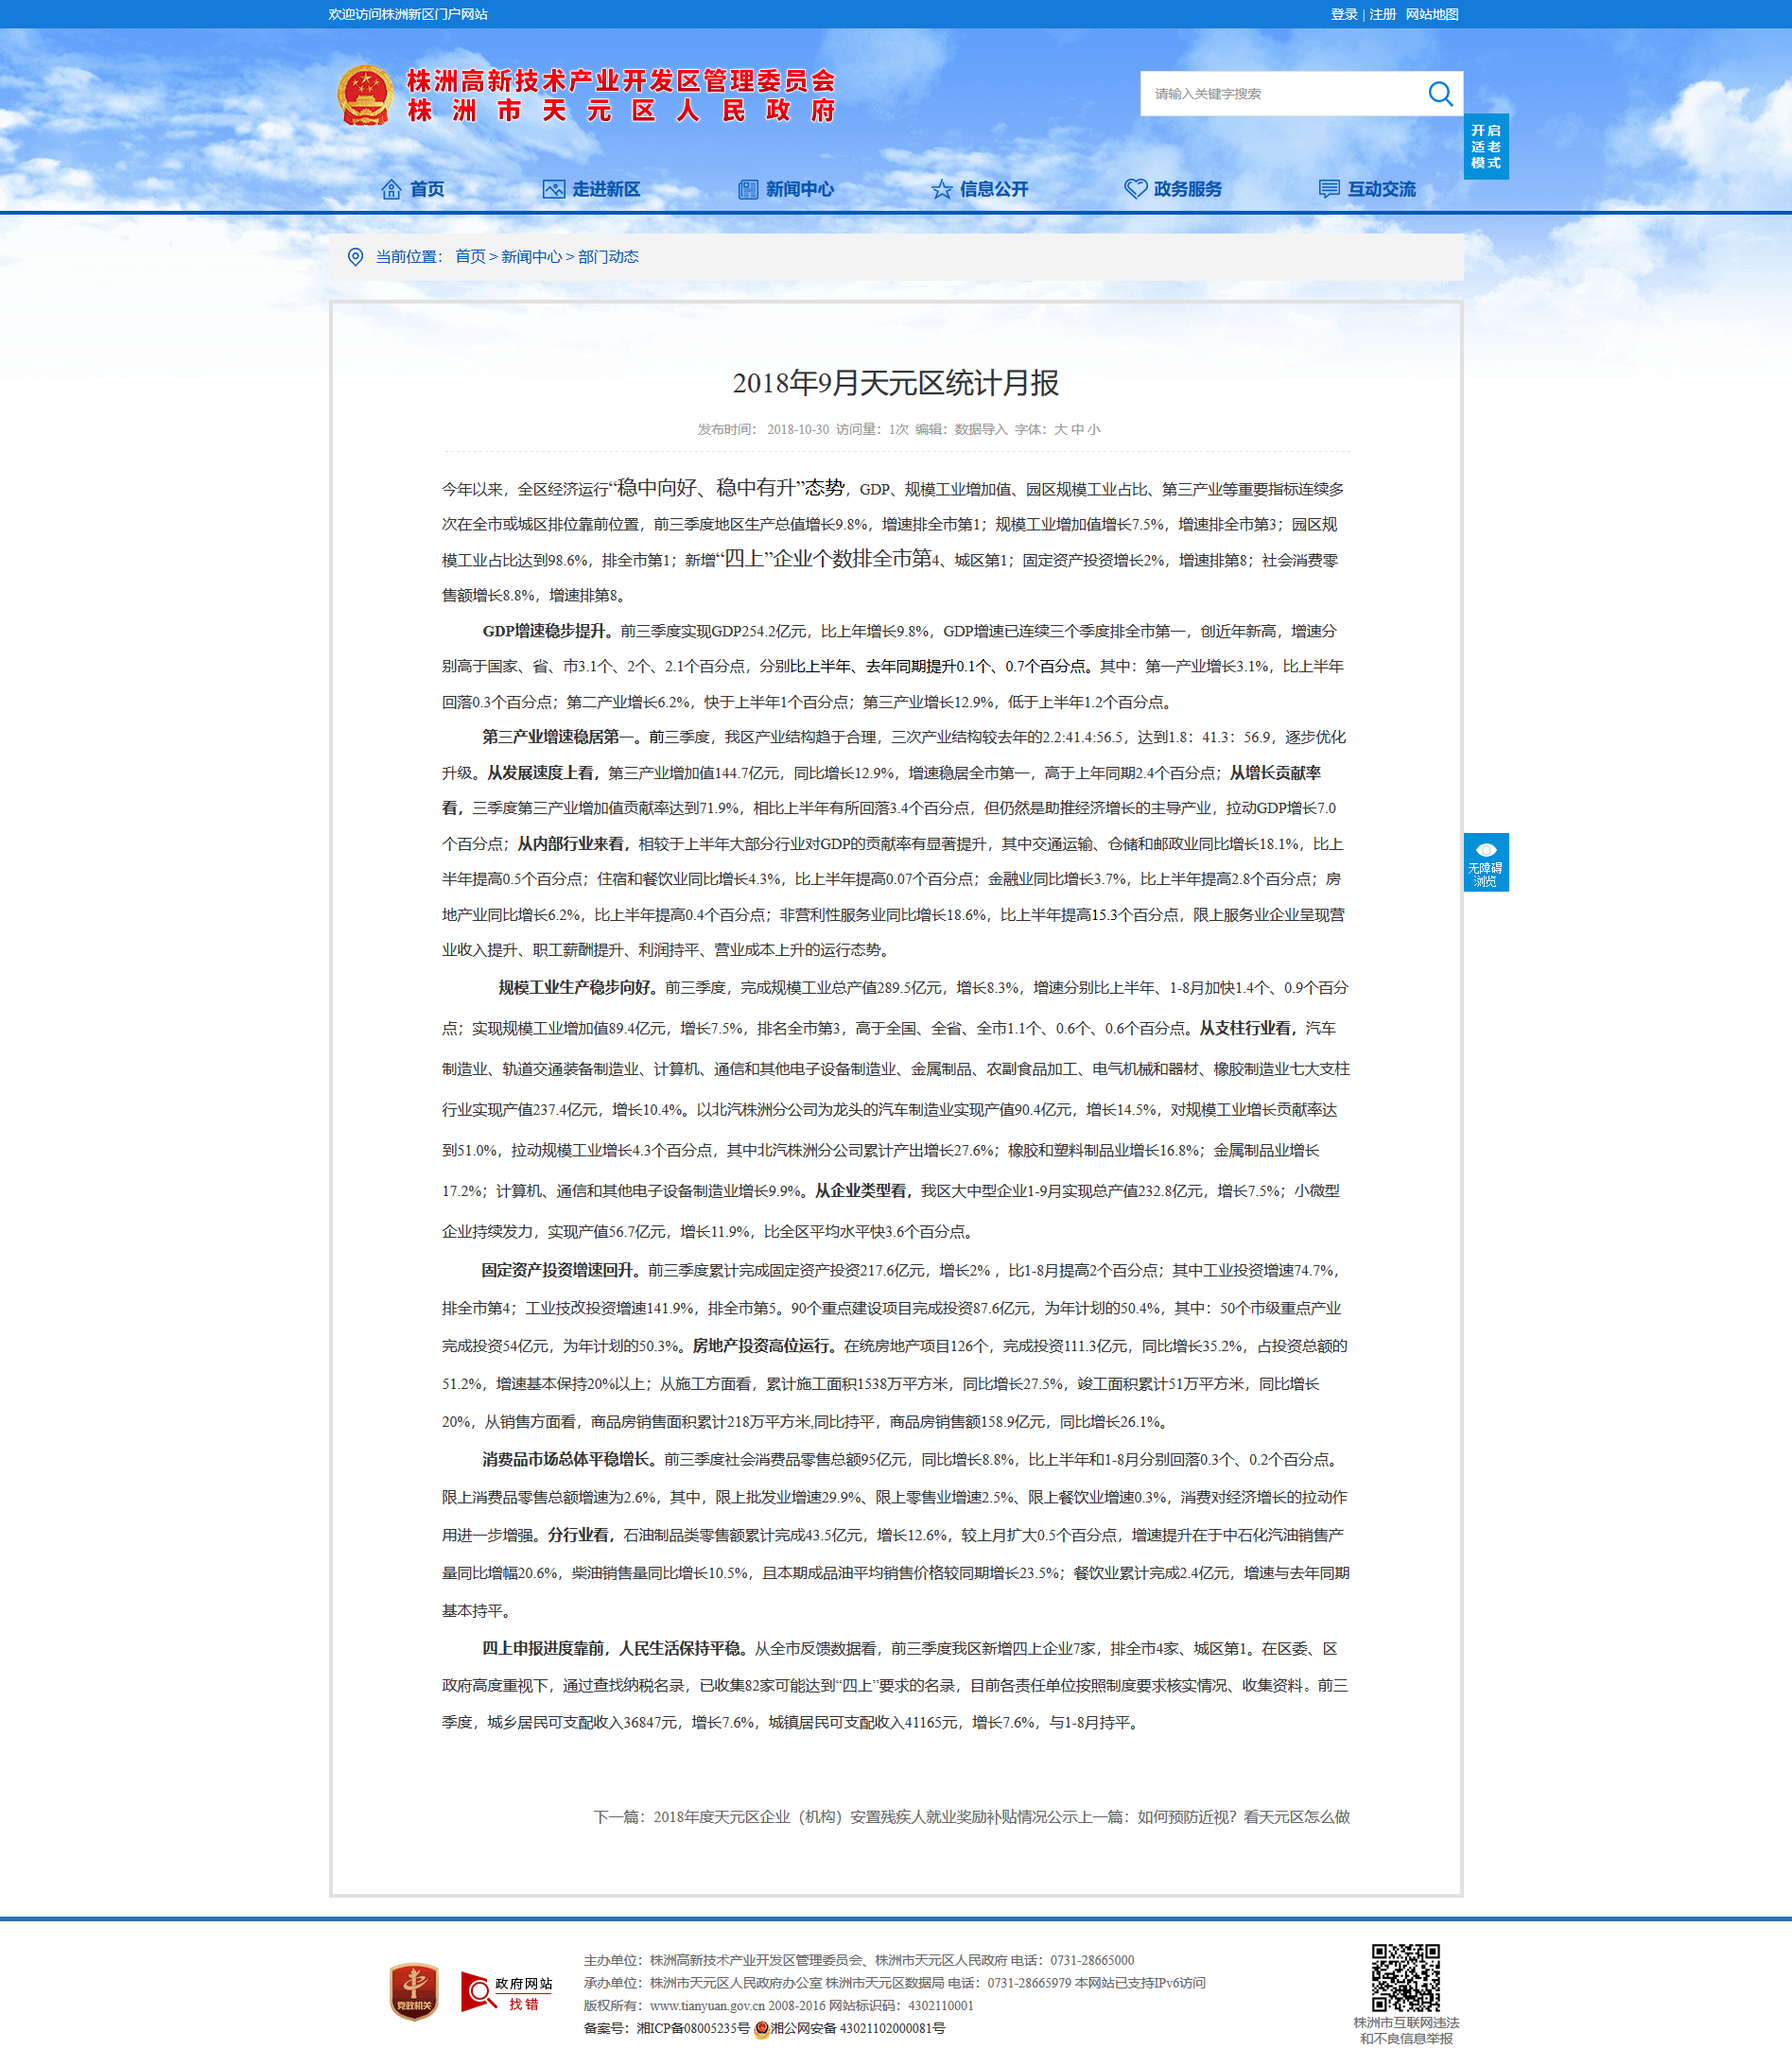Open the 网站地图 link
Viewport: 1792px width, 2066px height.
pos(1432,14)
